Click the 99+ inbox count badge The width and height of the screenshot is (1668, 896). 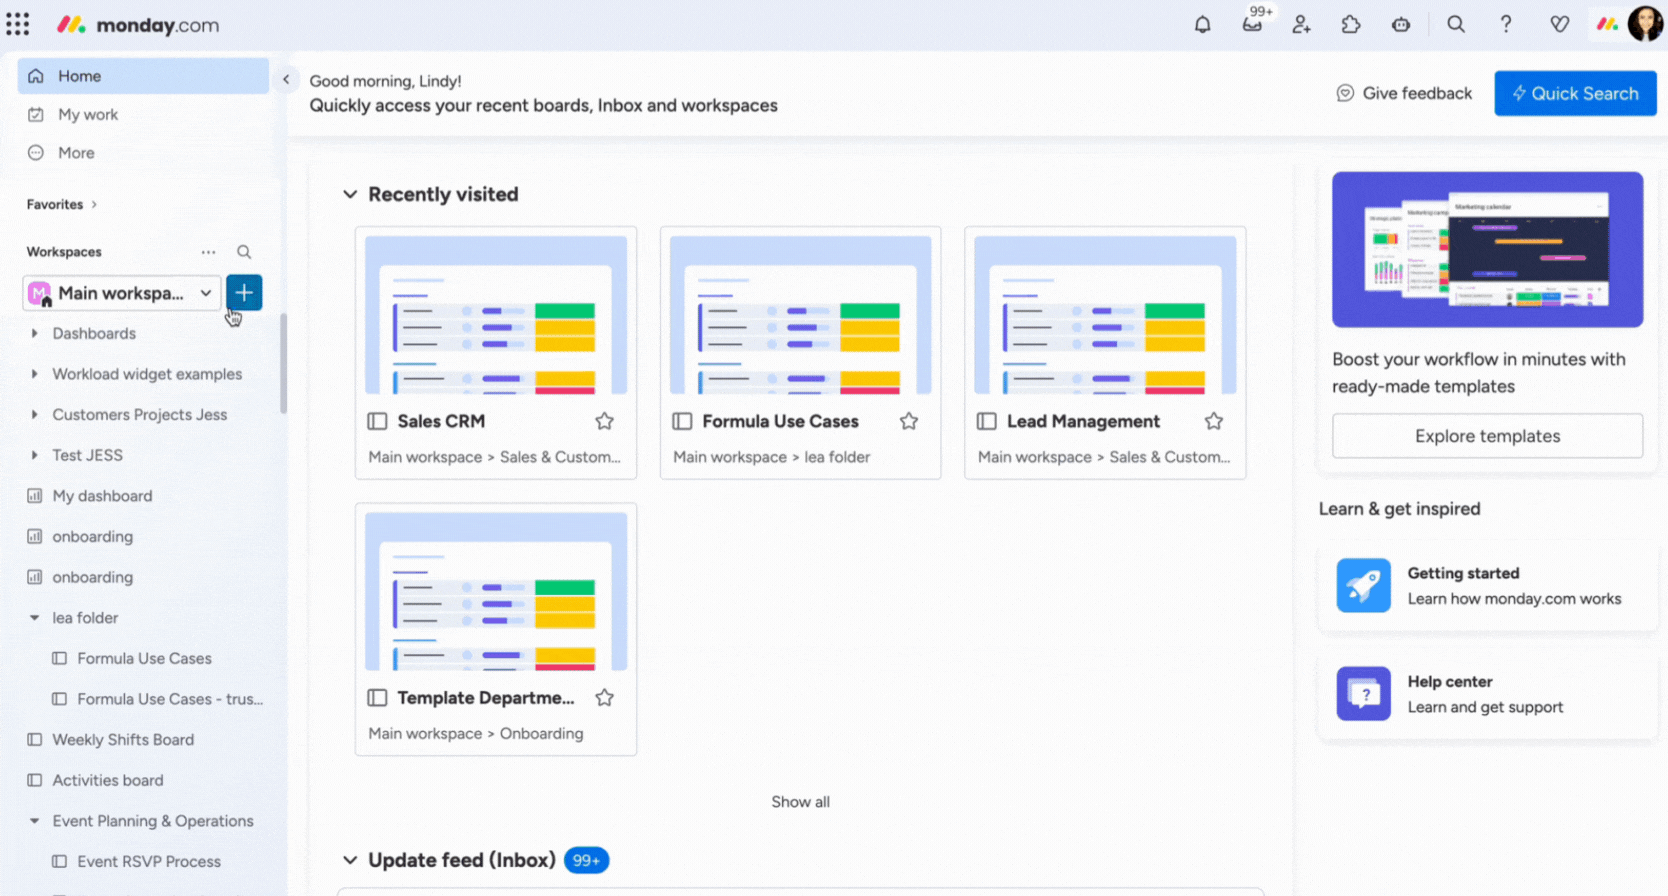pos(586,860)
